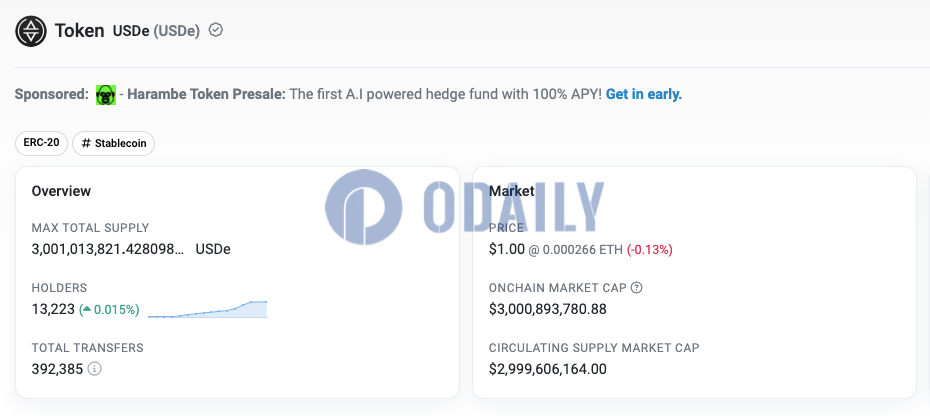Viewport: 930px width, 416px height.
Task: Select the ERC-20 tag pill
Action: [x=42, y=144]
